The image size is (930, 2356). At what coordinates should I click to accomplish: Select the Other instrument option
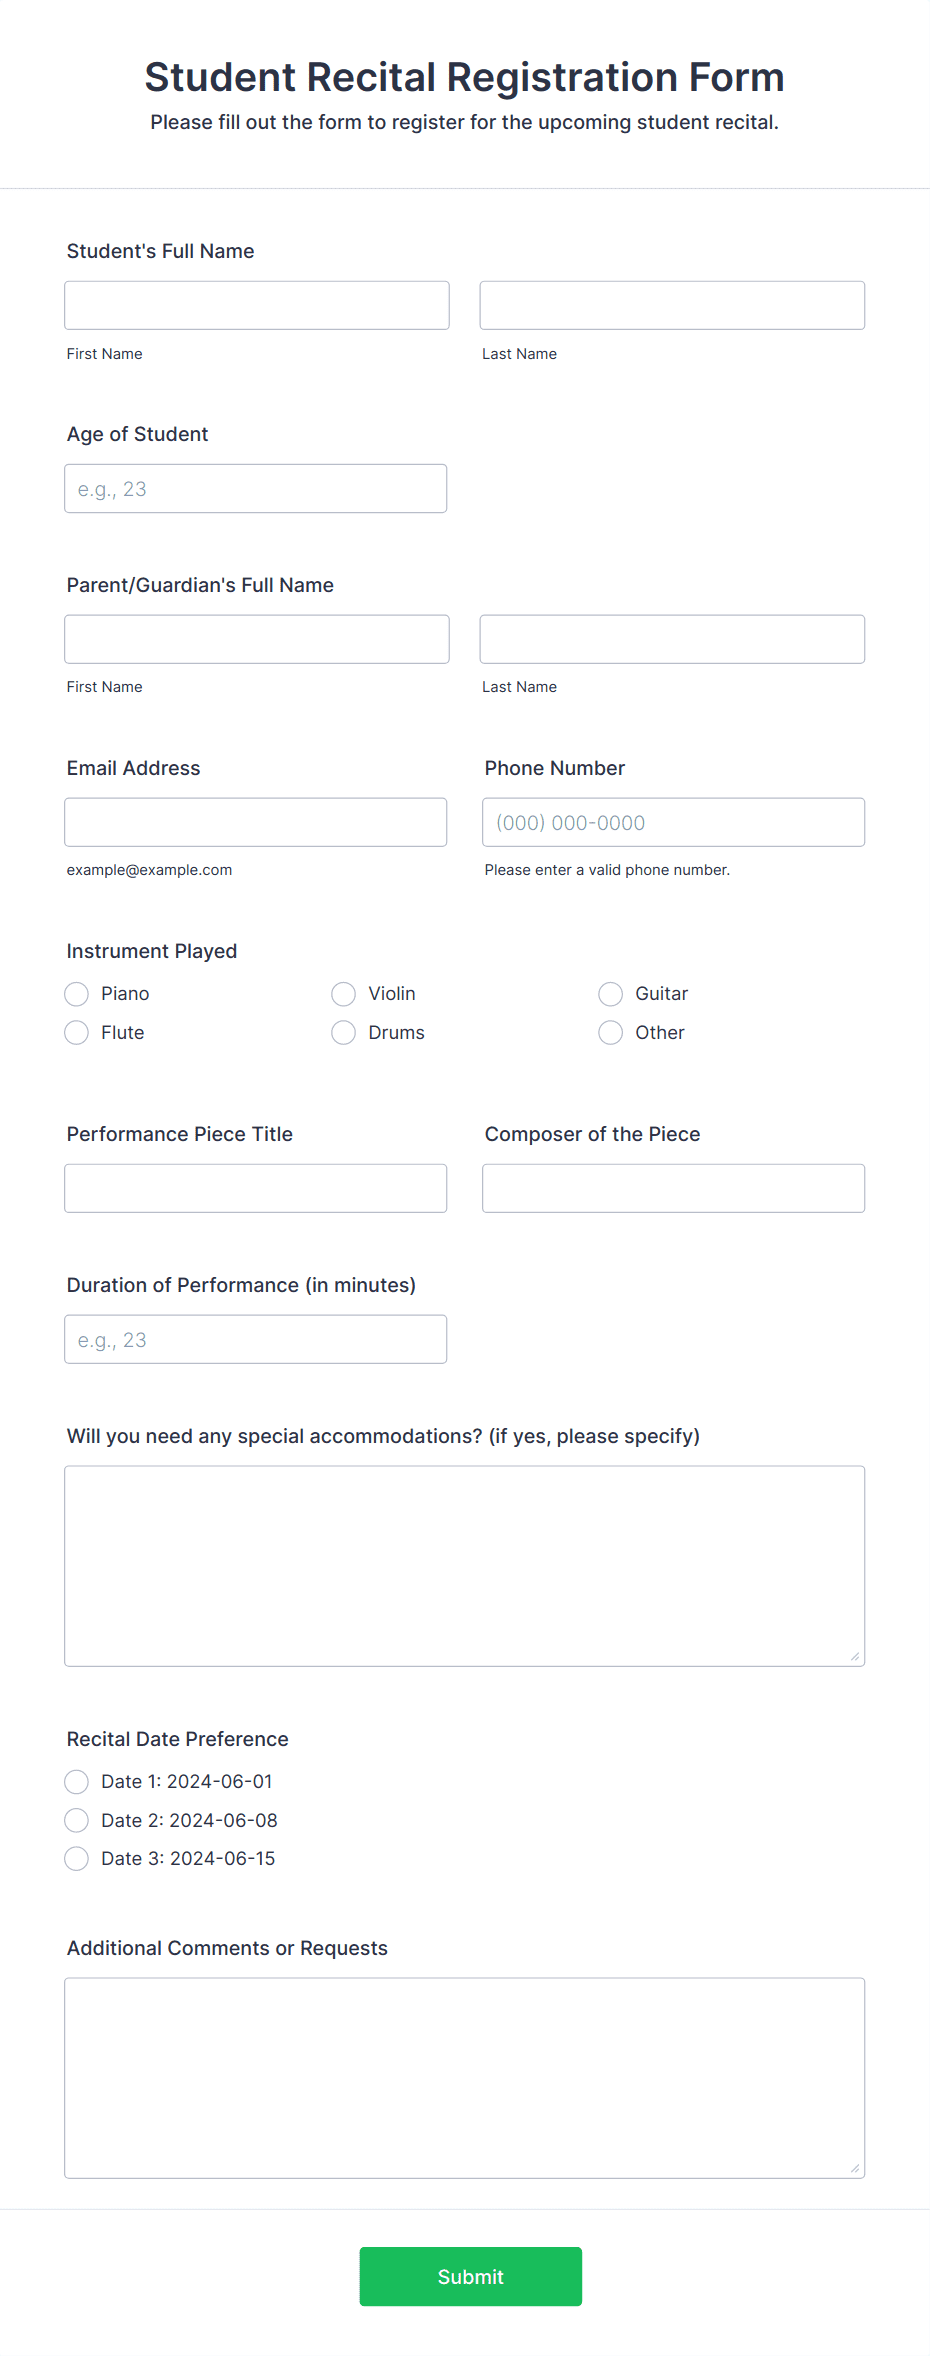click(x=610, y=1032)
